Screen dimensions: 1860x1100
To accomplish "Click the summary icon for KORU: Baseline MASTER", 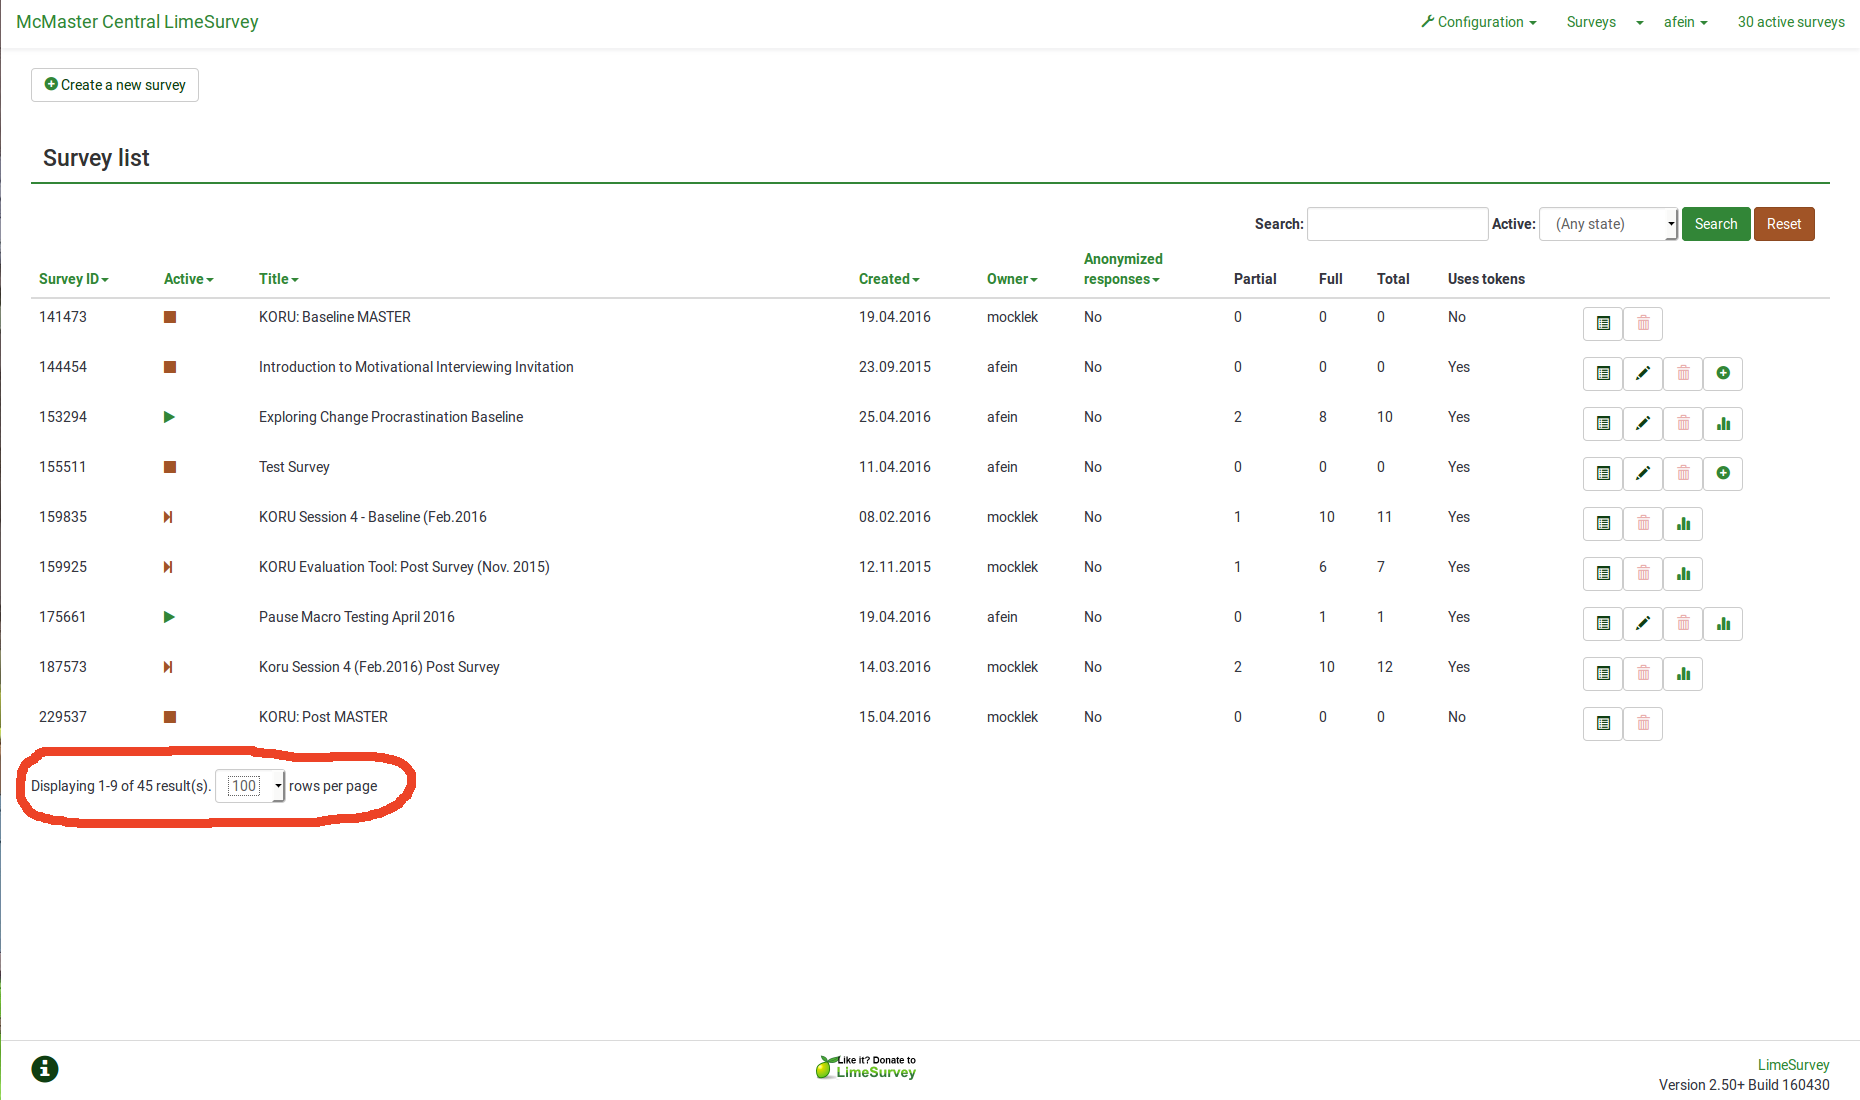I will (x=1603, y=324).
